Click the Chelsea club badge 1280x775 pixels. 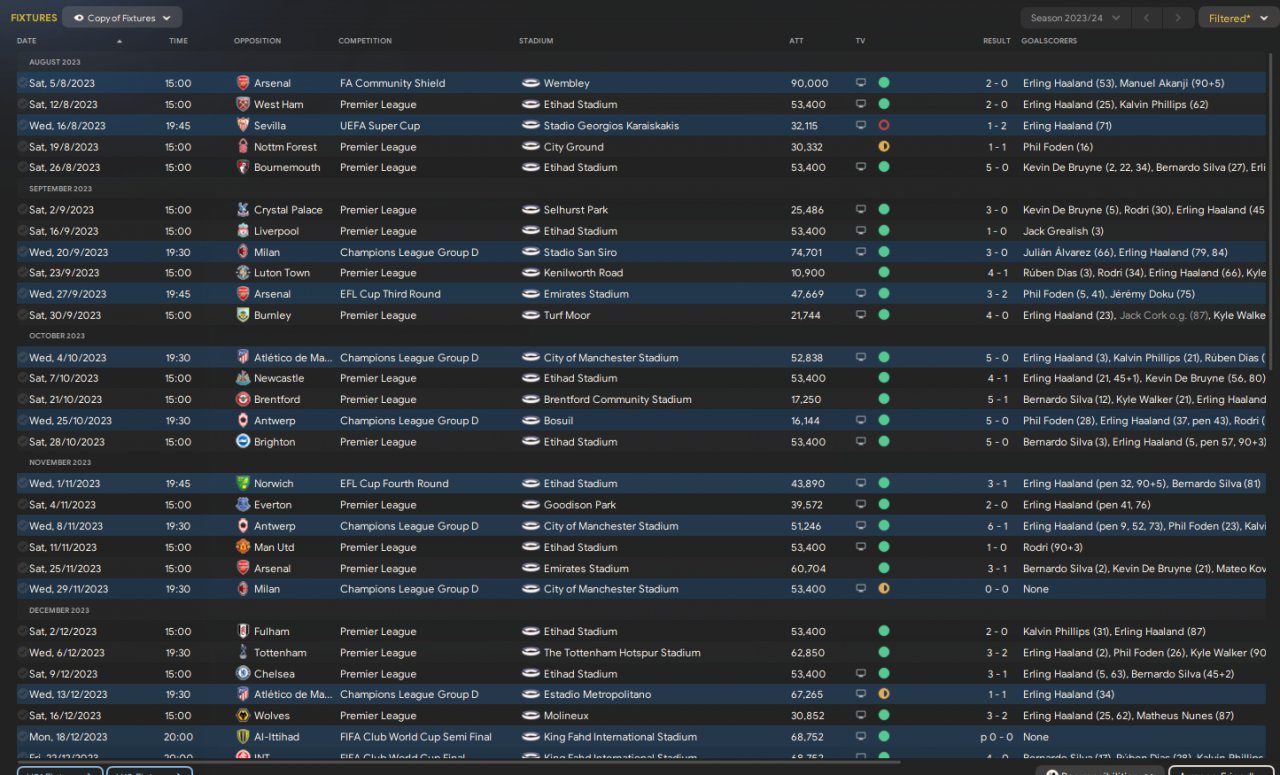tap(243, 673)
